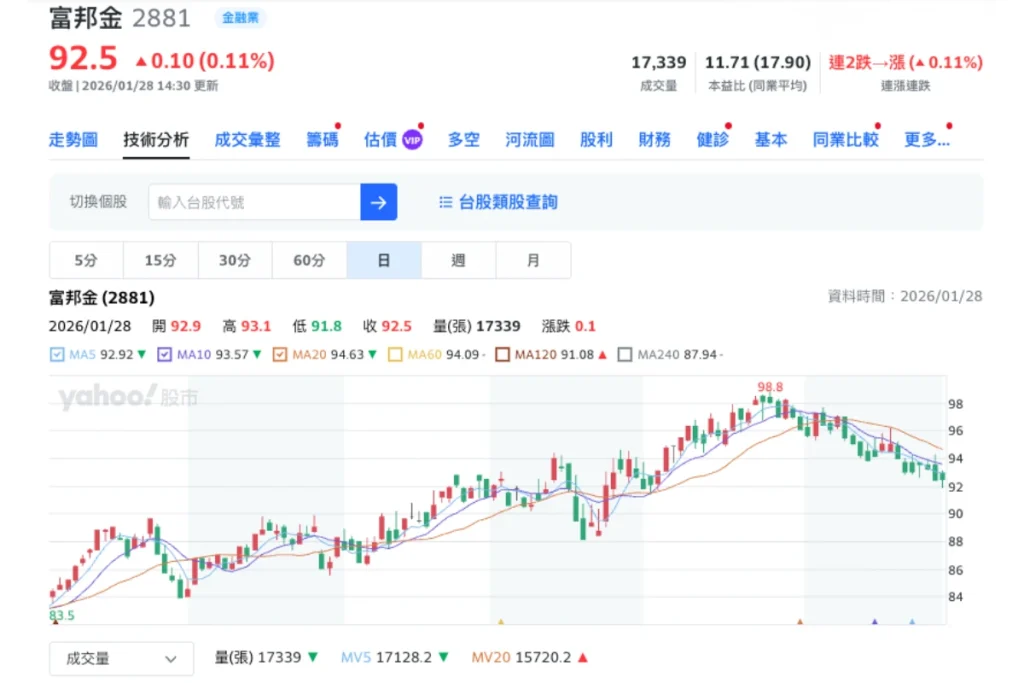Click the blue arrow search button
1024x683 pixels.
[378, 202]
